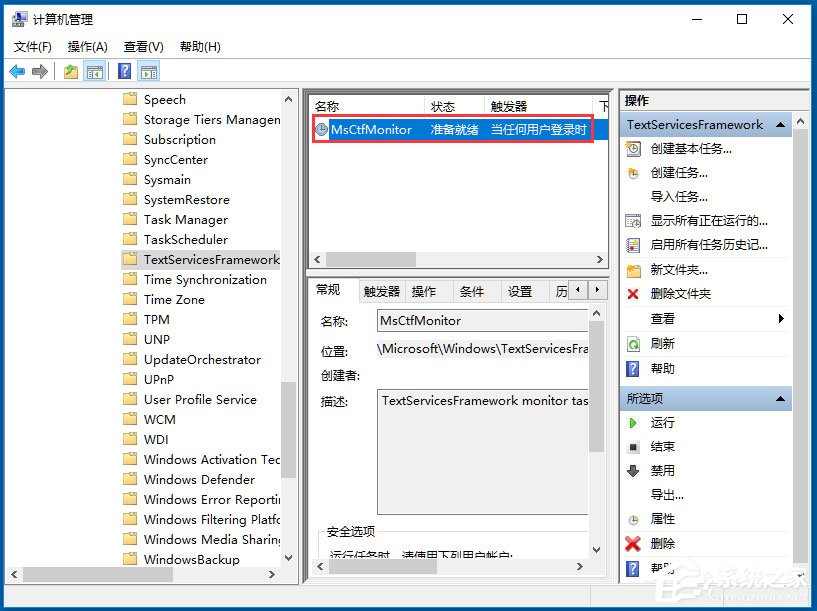Click the 创建任务 (Create Task) icon
The height and width of the screenshot is (611, 817).
632,172
